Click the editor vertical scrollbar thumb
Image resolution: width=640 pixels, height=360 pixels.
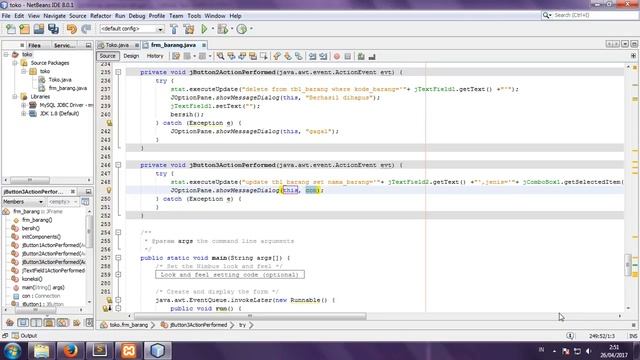point(628,264)
